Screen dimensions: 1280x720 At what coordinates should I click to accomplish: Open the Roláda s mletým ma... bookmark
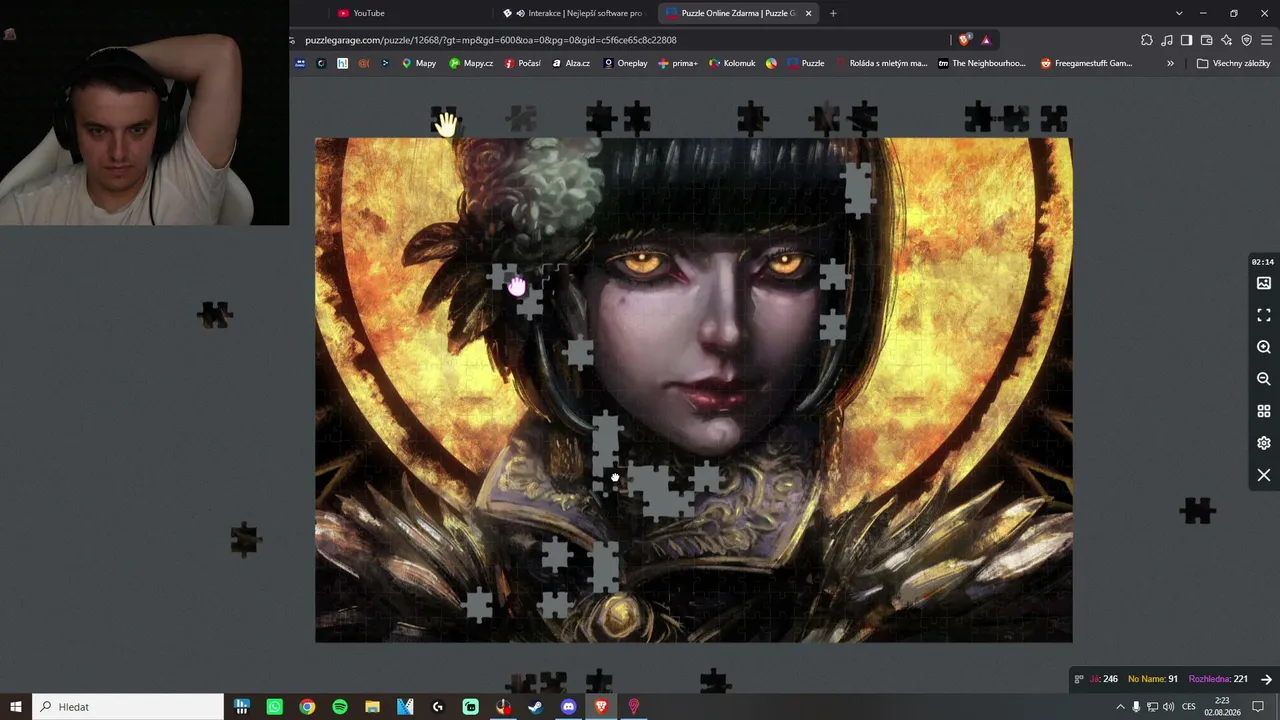pos(881,63)
